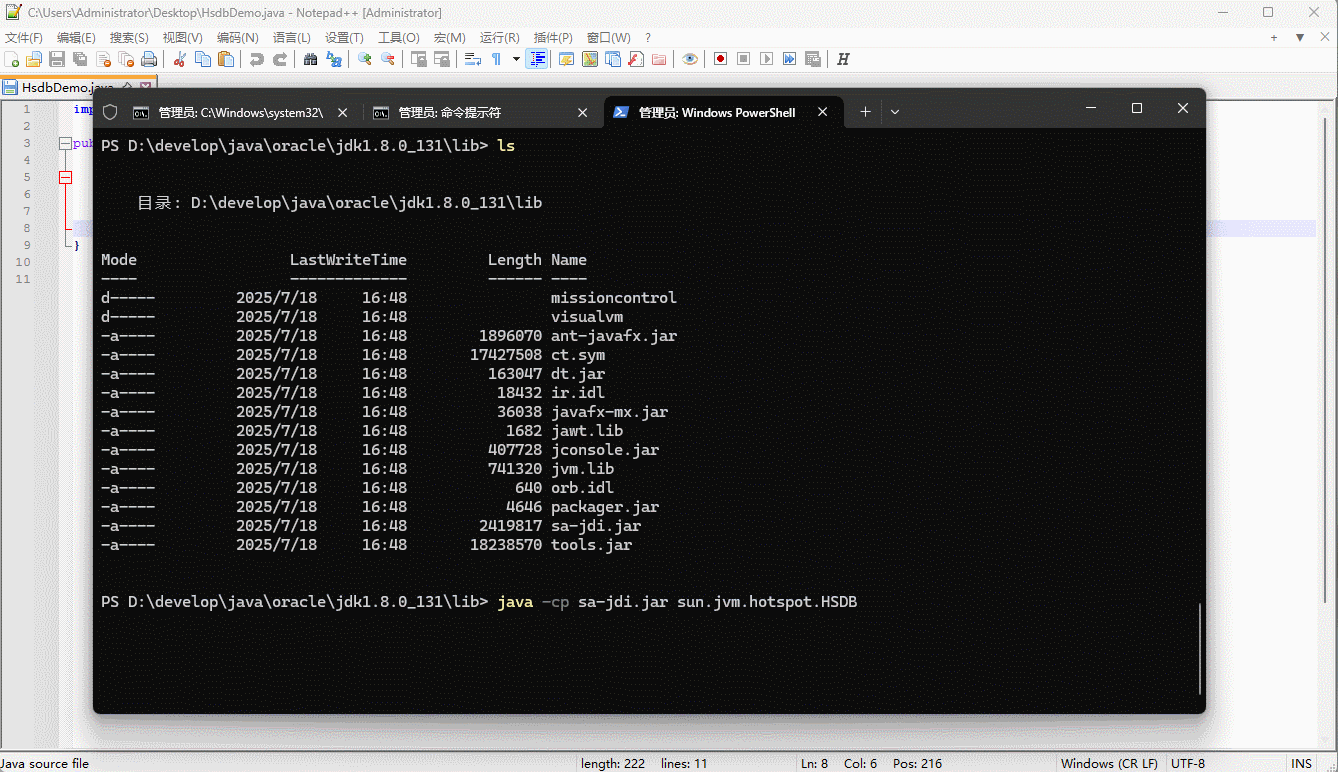1338x772 pixels.
Task: Click UTF-8 encoding in status bar
Action: click(x=1188, y=763)
